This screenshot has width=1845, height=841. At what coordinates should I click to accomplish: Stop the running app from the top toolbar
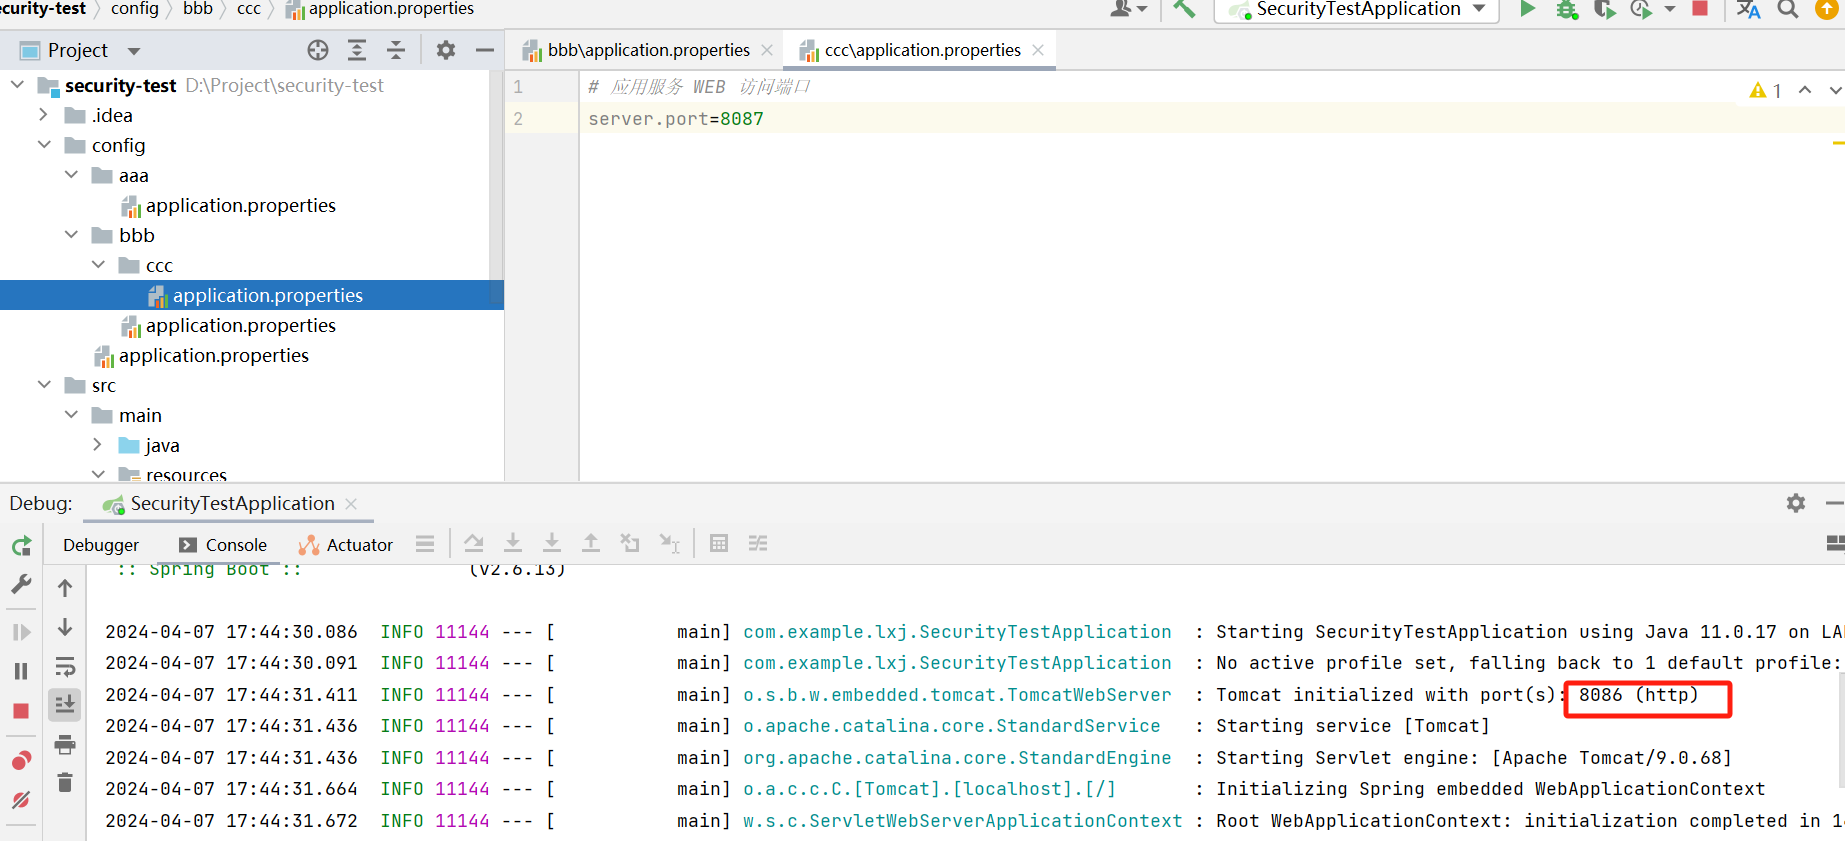1699,9
